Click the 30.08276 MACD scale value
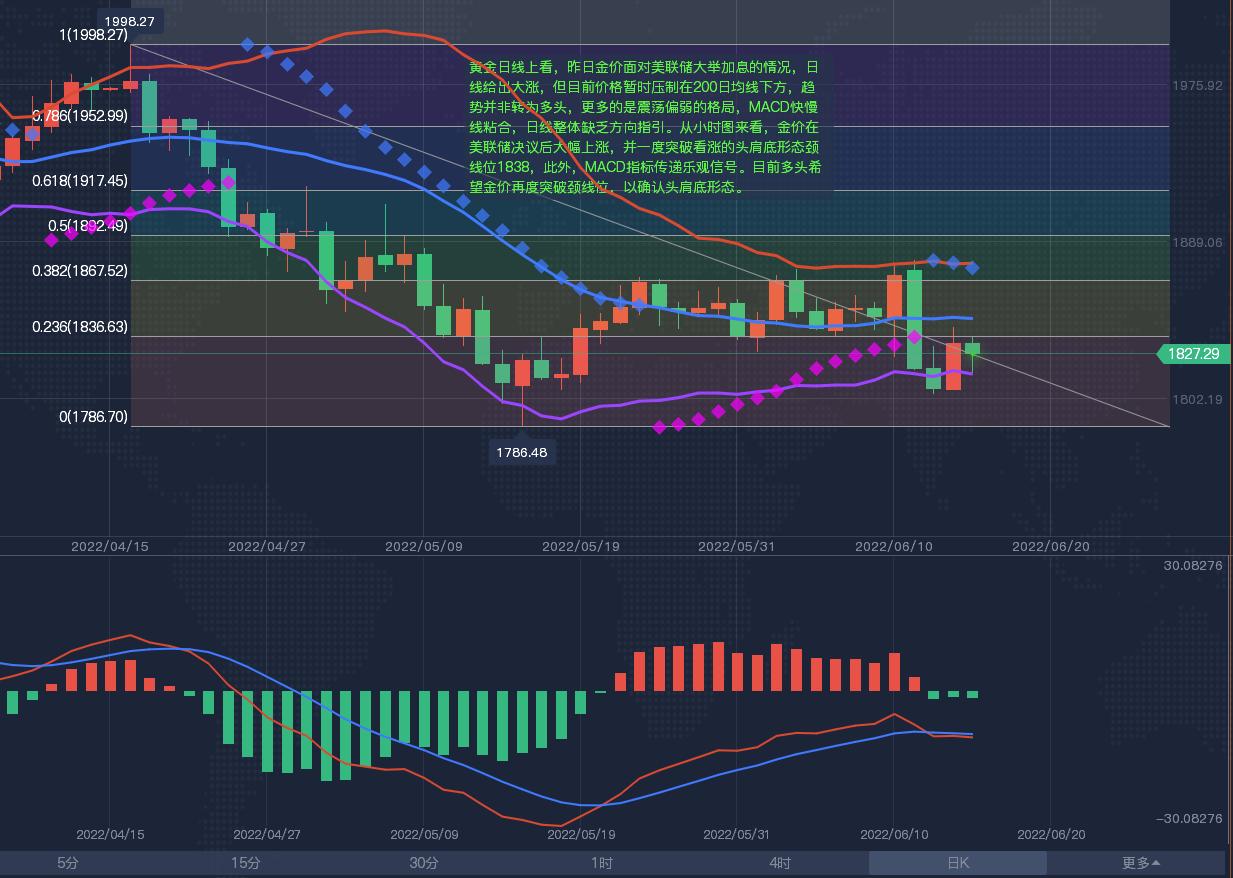This screenshot has height=878, width=1233. 1192,566
